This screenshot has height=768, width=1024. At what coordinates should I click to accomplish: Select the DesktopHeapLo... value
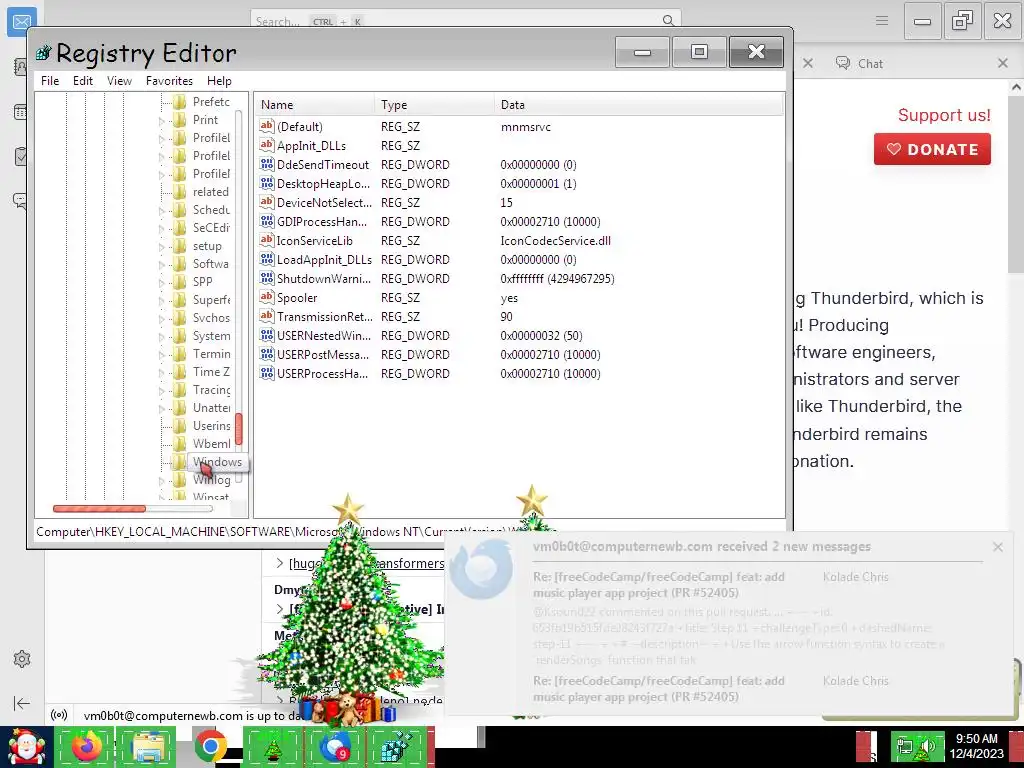(x=323, y=184)
